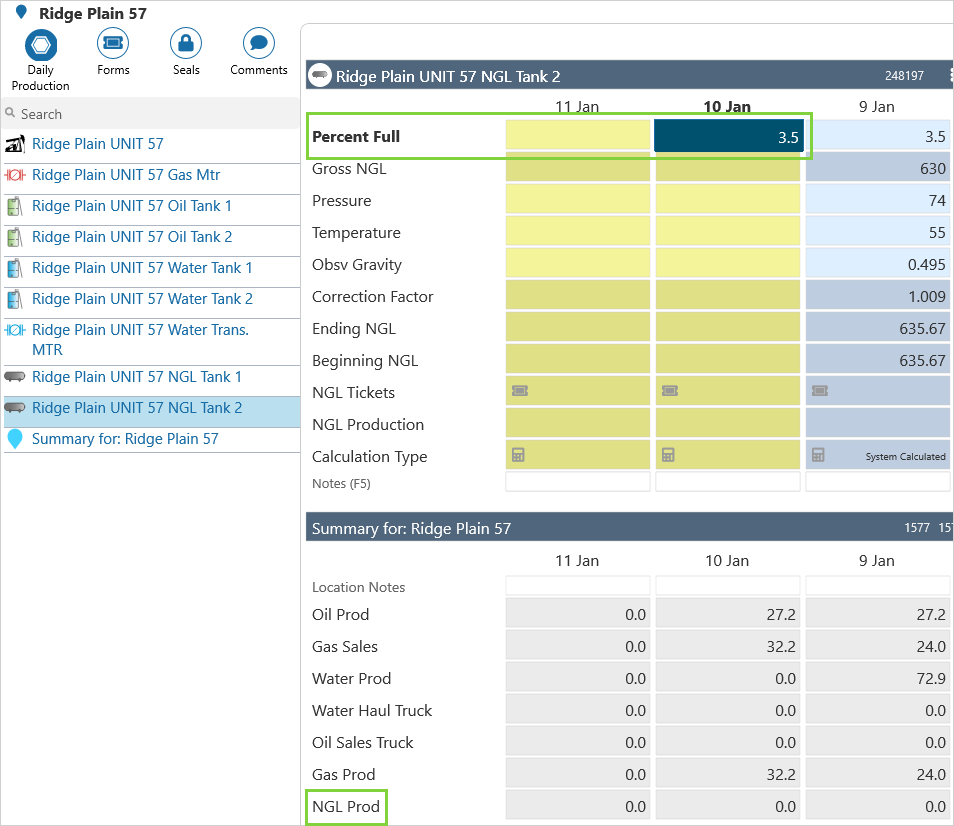954x826 pixels.
Task: Open Ridge Plain UNIT 57 Water Tank 2
Action: point(142,299)
